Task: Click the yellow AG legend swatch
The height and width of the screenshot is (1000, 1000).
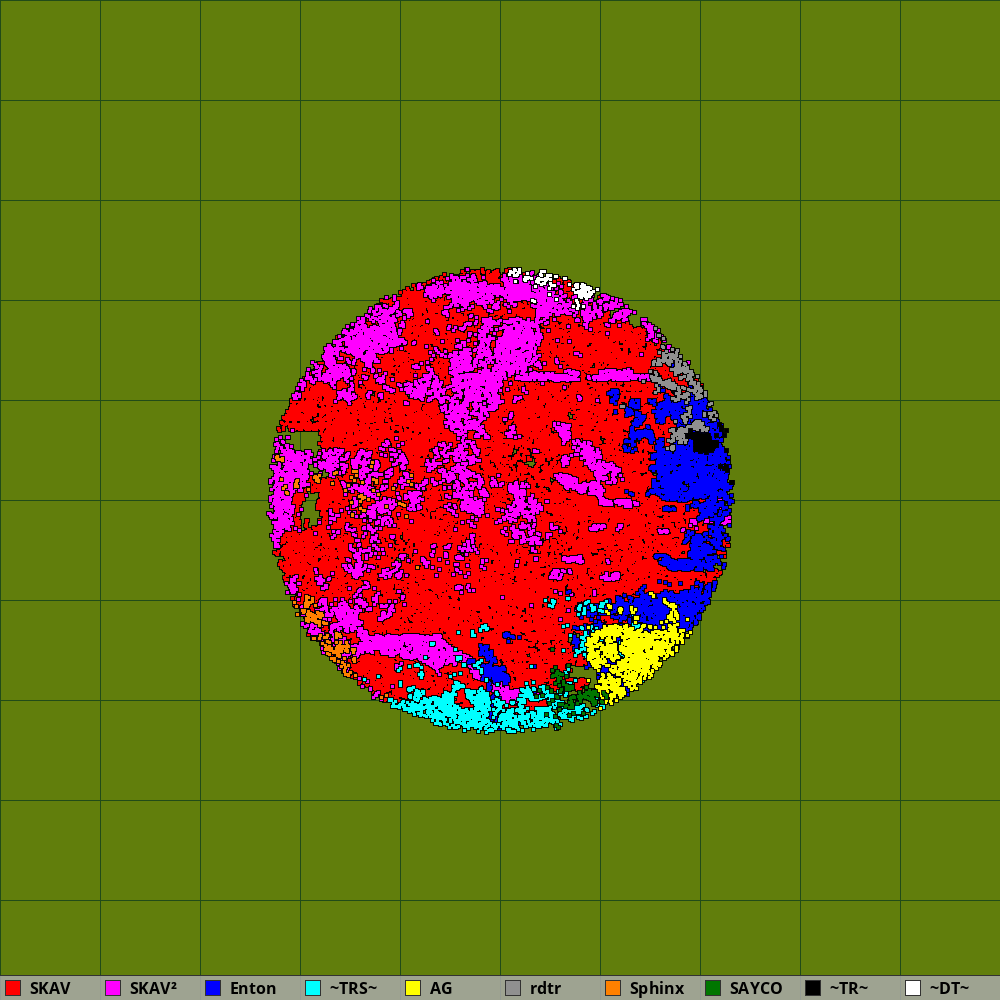Action: click(x=413, y=988)
